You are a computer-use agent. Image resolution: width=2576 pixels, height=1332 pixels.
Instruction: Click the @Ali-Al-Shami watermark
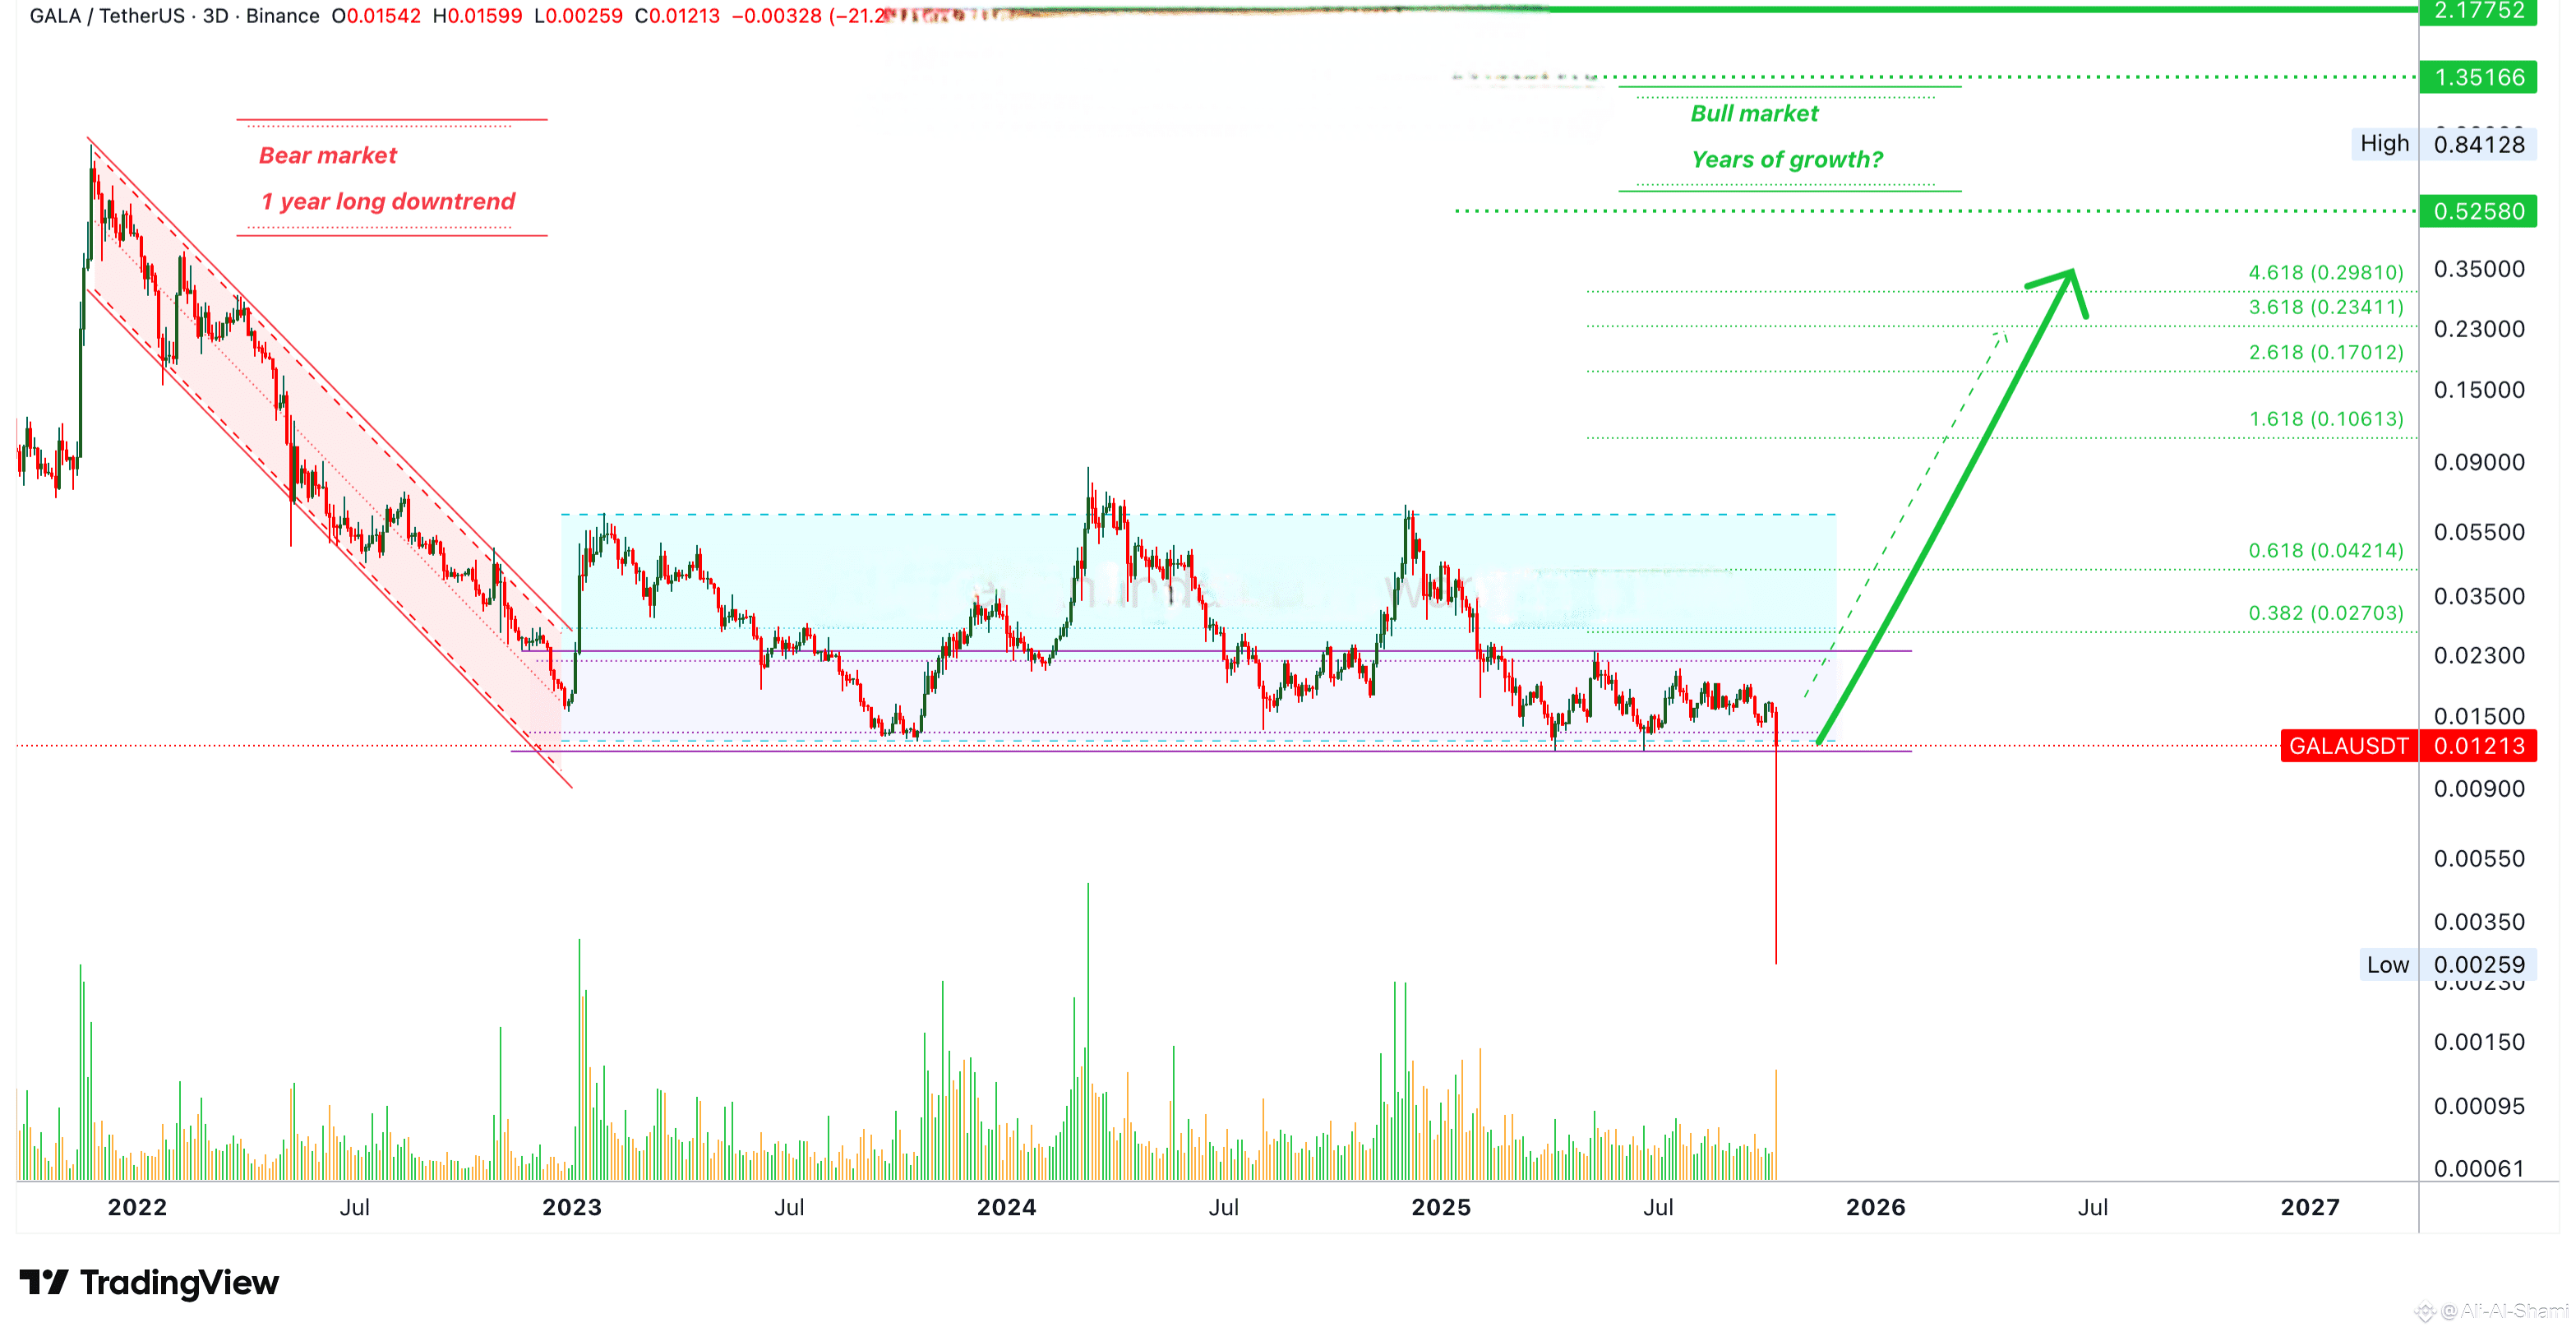(x=2500, y=1311)
